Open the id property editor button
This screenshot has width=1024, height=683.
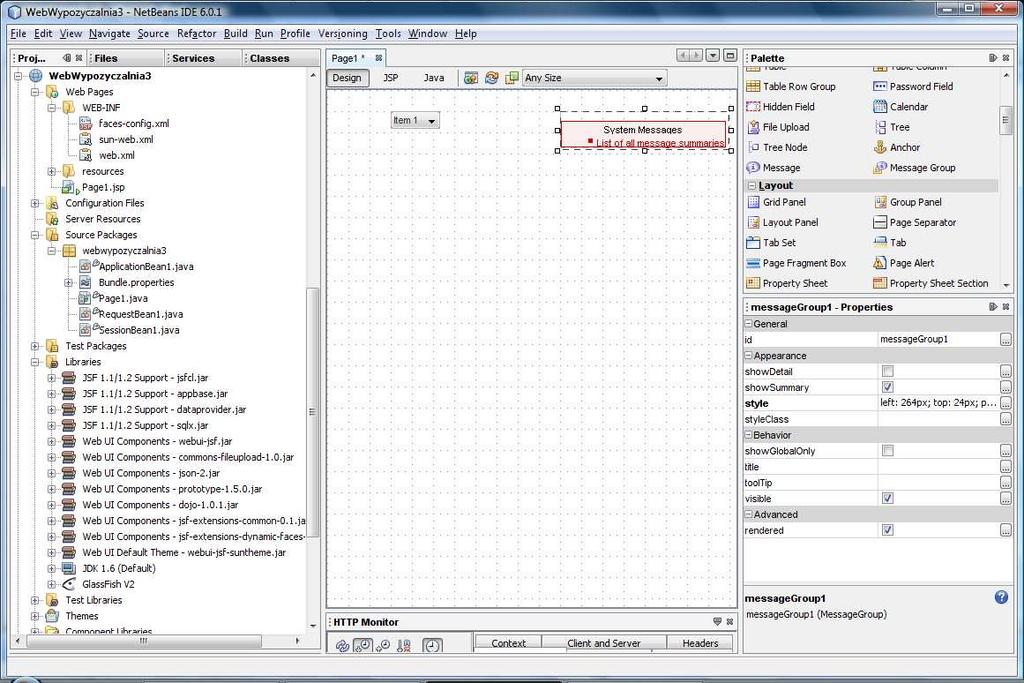point(1006,339)
